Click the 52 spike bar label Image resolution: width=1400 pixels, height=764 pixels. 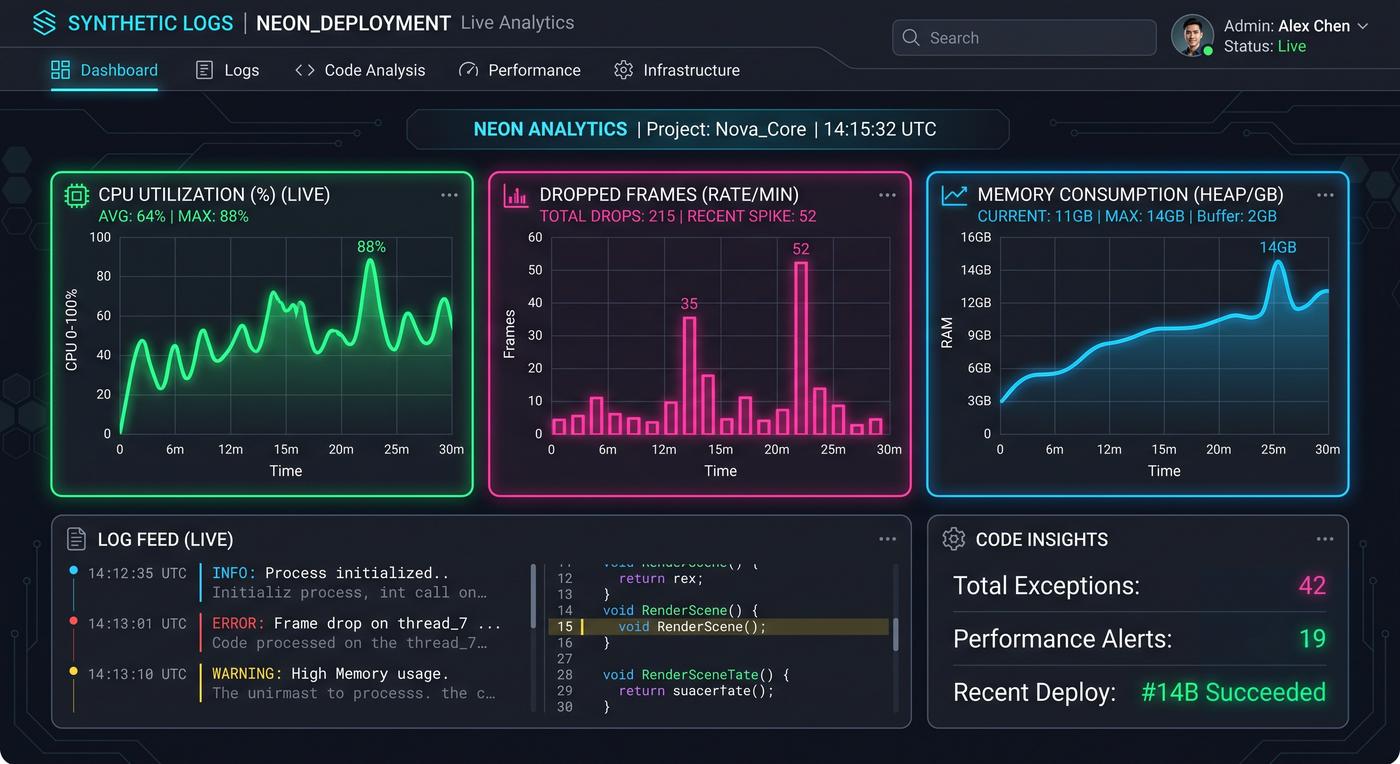click(801, 249)
